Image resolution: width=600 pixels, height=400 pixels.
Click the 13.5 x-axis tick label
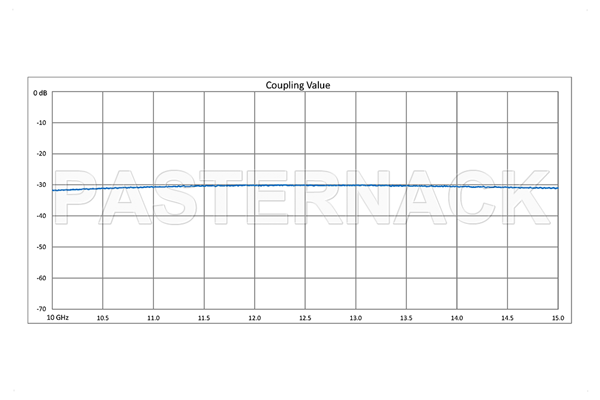[x=406, y=318]
